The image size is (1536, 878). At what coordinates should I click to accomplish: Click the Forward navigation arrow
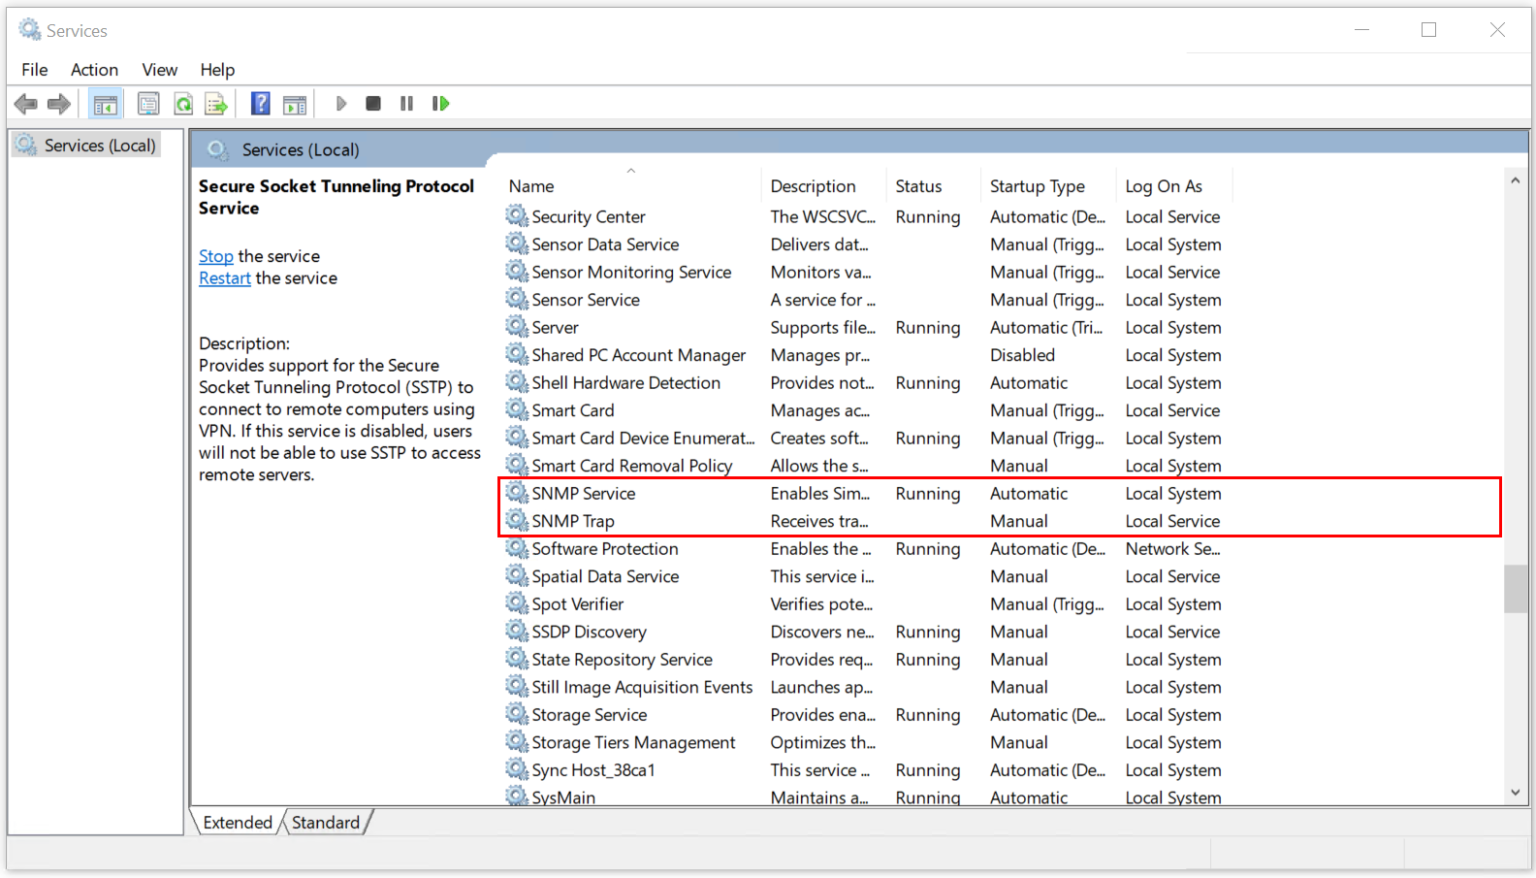(x=58, y=103)
